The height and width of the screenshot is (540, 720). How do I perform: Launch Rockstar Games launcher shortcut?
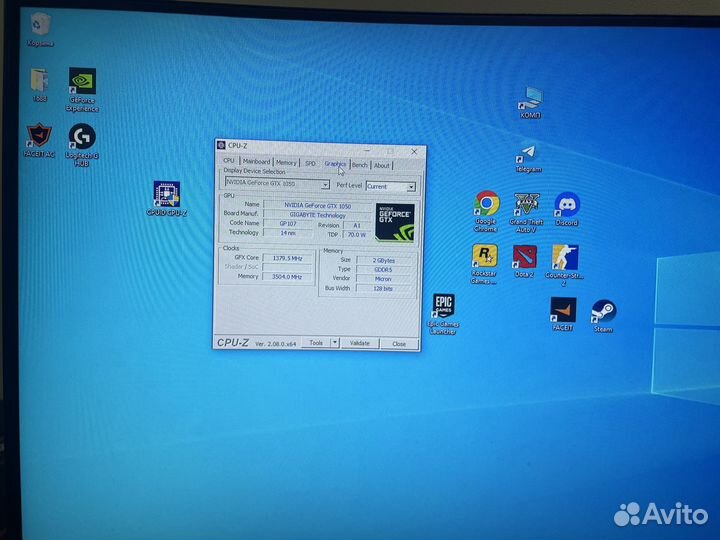[x=484, y=264]
